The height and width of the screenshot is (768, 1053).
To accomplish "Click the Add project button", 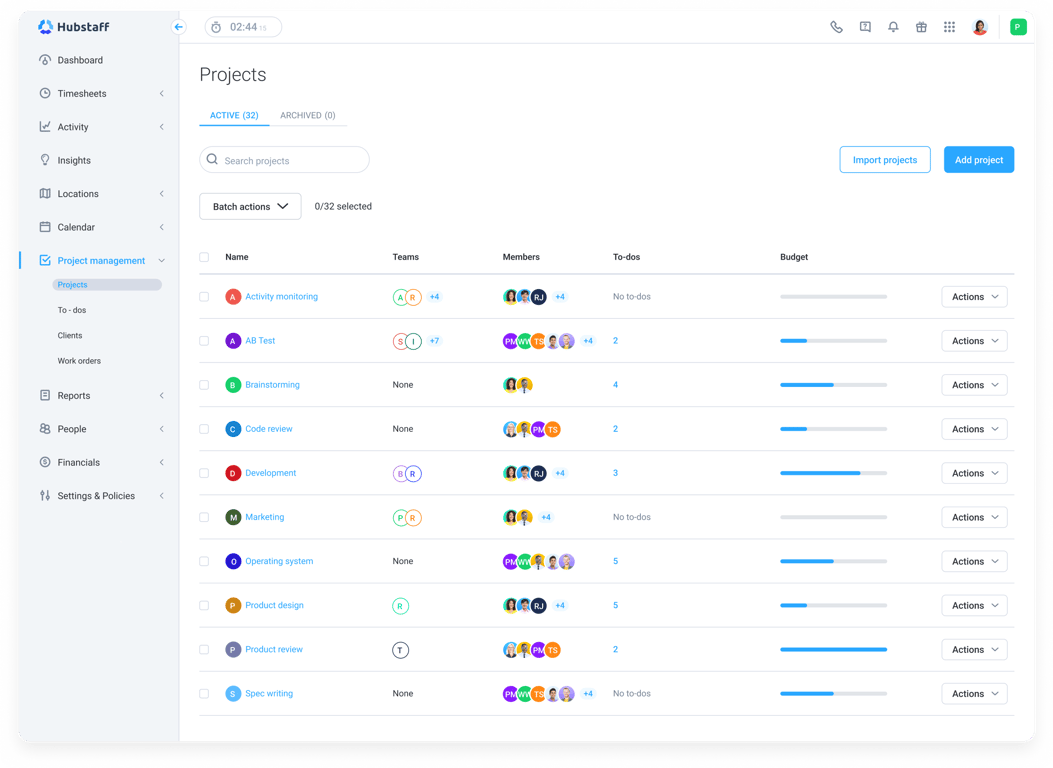I will (x=978, y=160).
